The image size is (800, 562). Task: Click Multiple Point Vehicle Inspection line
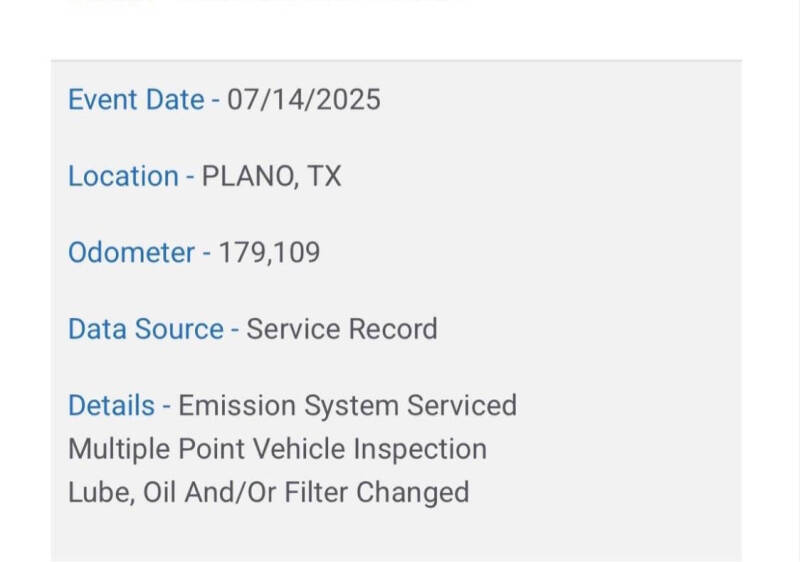[277, 449]
